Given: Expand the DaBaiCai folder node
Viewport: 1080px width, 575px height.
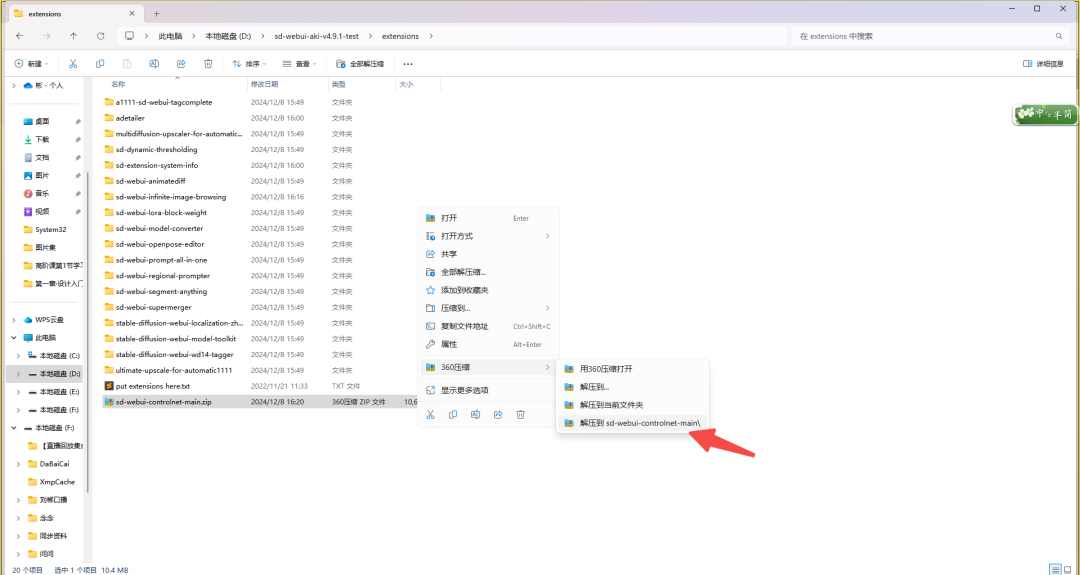Looking at the screenshot, I should click(x=19, y=464).
